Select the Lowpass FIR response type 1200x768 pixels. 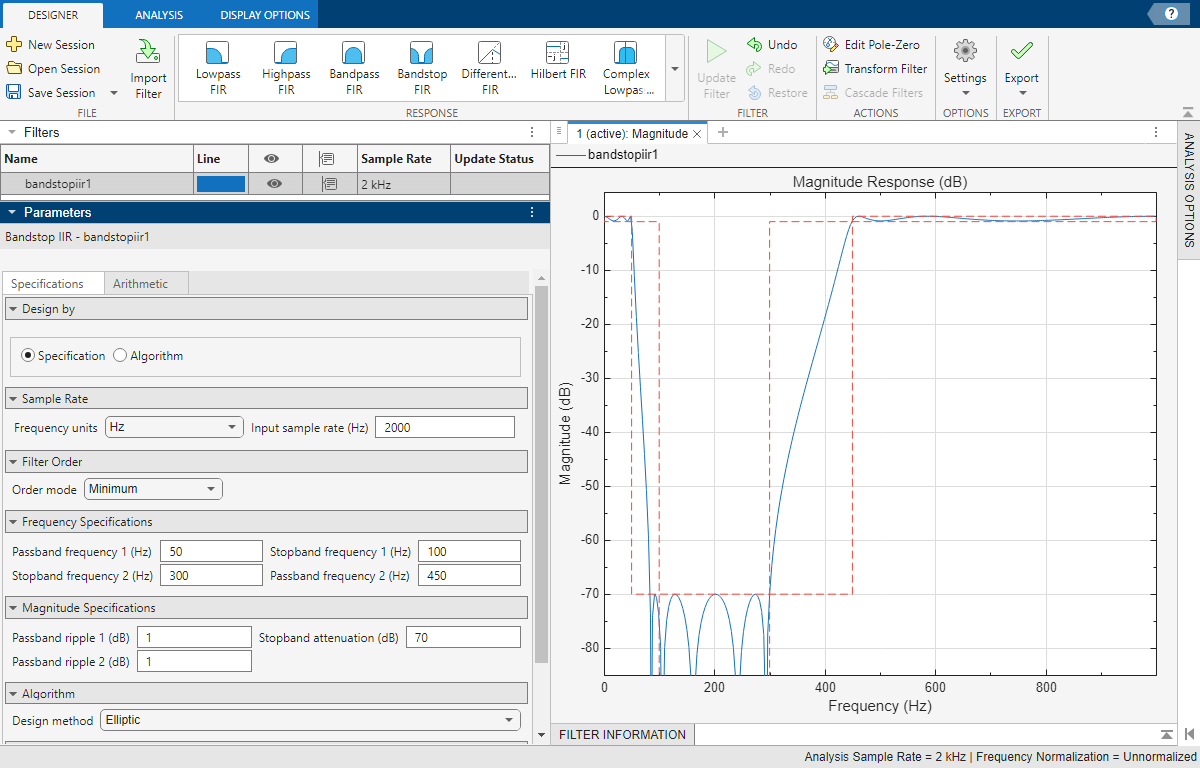tap(217, 67)
